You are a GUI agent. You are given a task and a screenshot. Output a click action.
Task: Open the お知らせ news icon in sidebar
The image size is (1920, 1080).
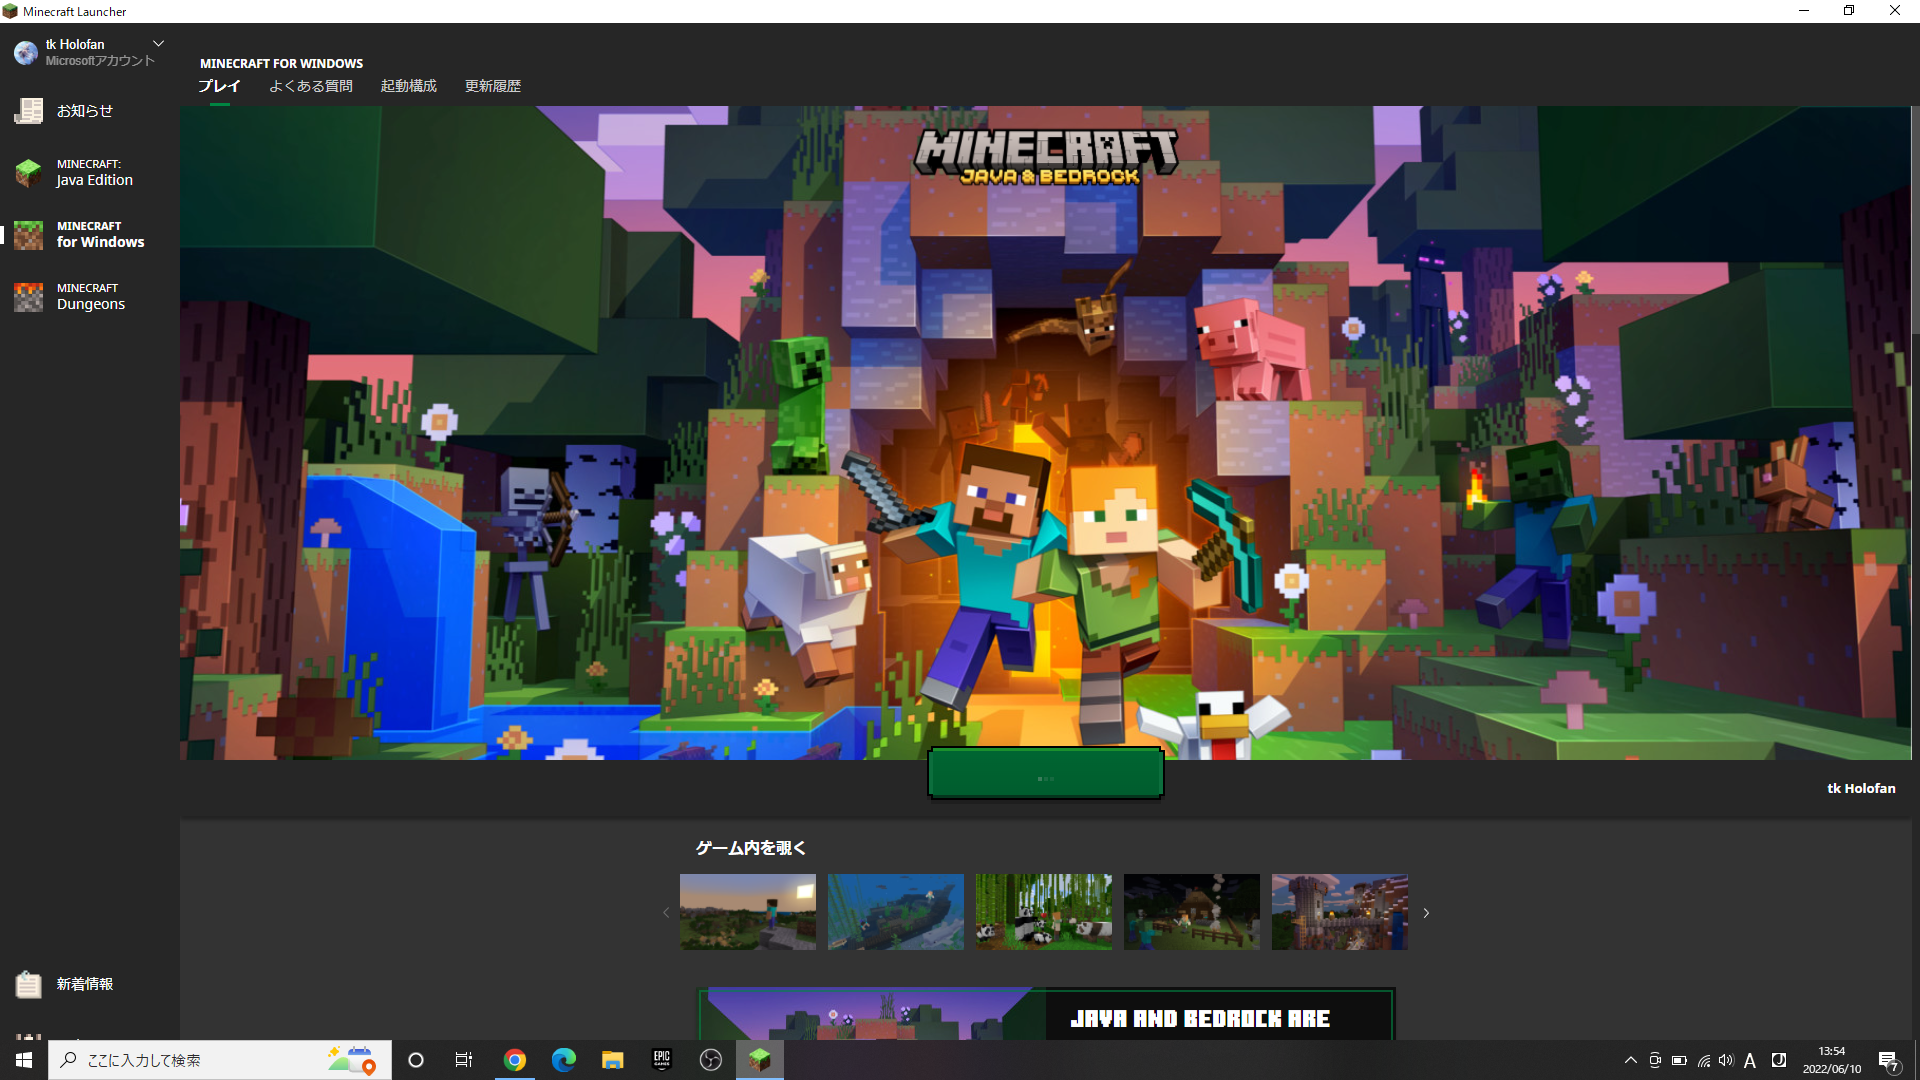click(29, 111)
